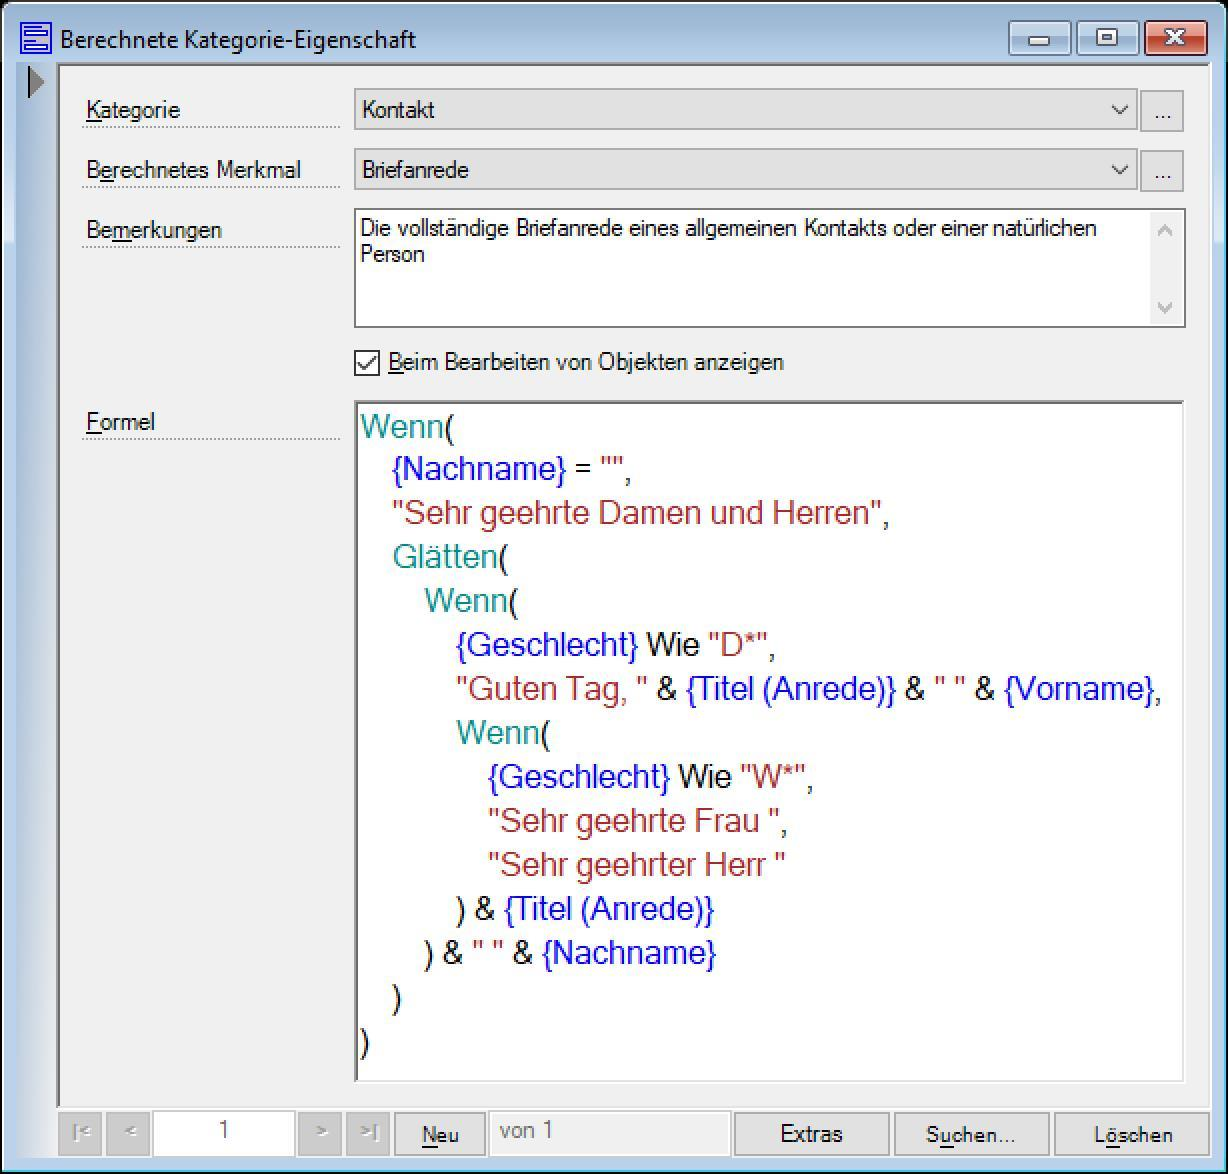
Task: Click the 'von 1' record count text
Action: coord(526,1131)
